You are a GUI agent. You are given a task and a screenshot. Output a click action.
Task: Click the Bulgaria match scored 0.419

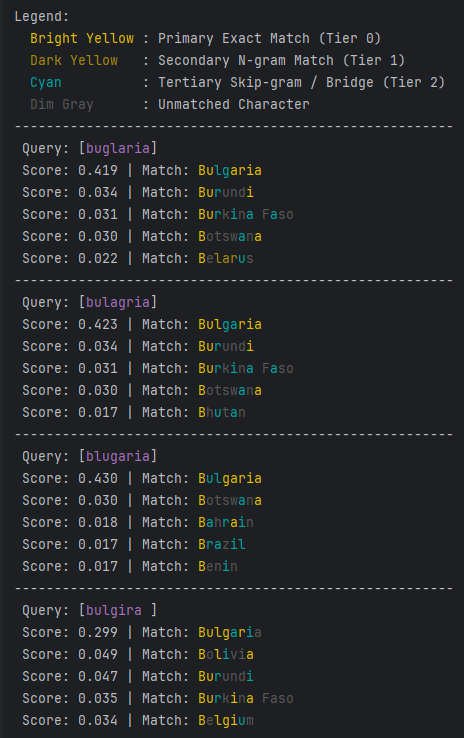(230, 170)
